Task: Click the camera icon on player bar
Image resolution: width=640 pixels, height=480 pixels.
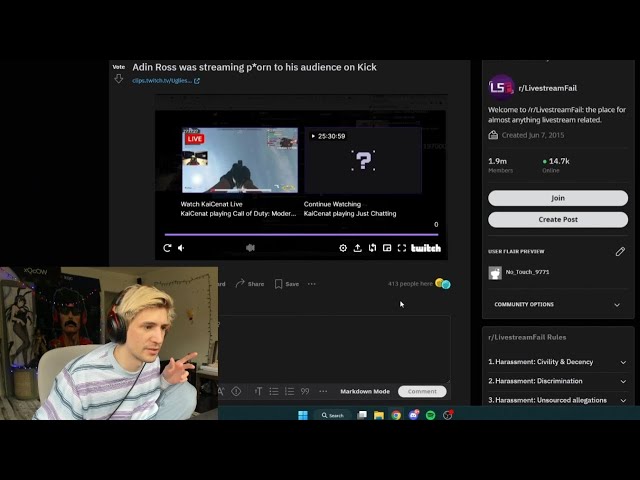Action: [250, 248]
